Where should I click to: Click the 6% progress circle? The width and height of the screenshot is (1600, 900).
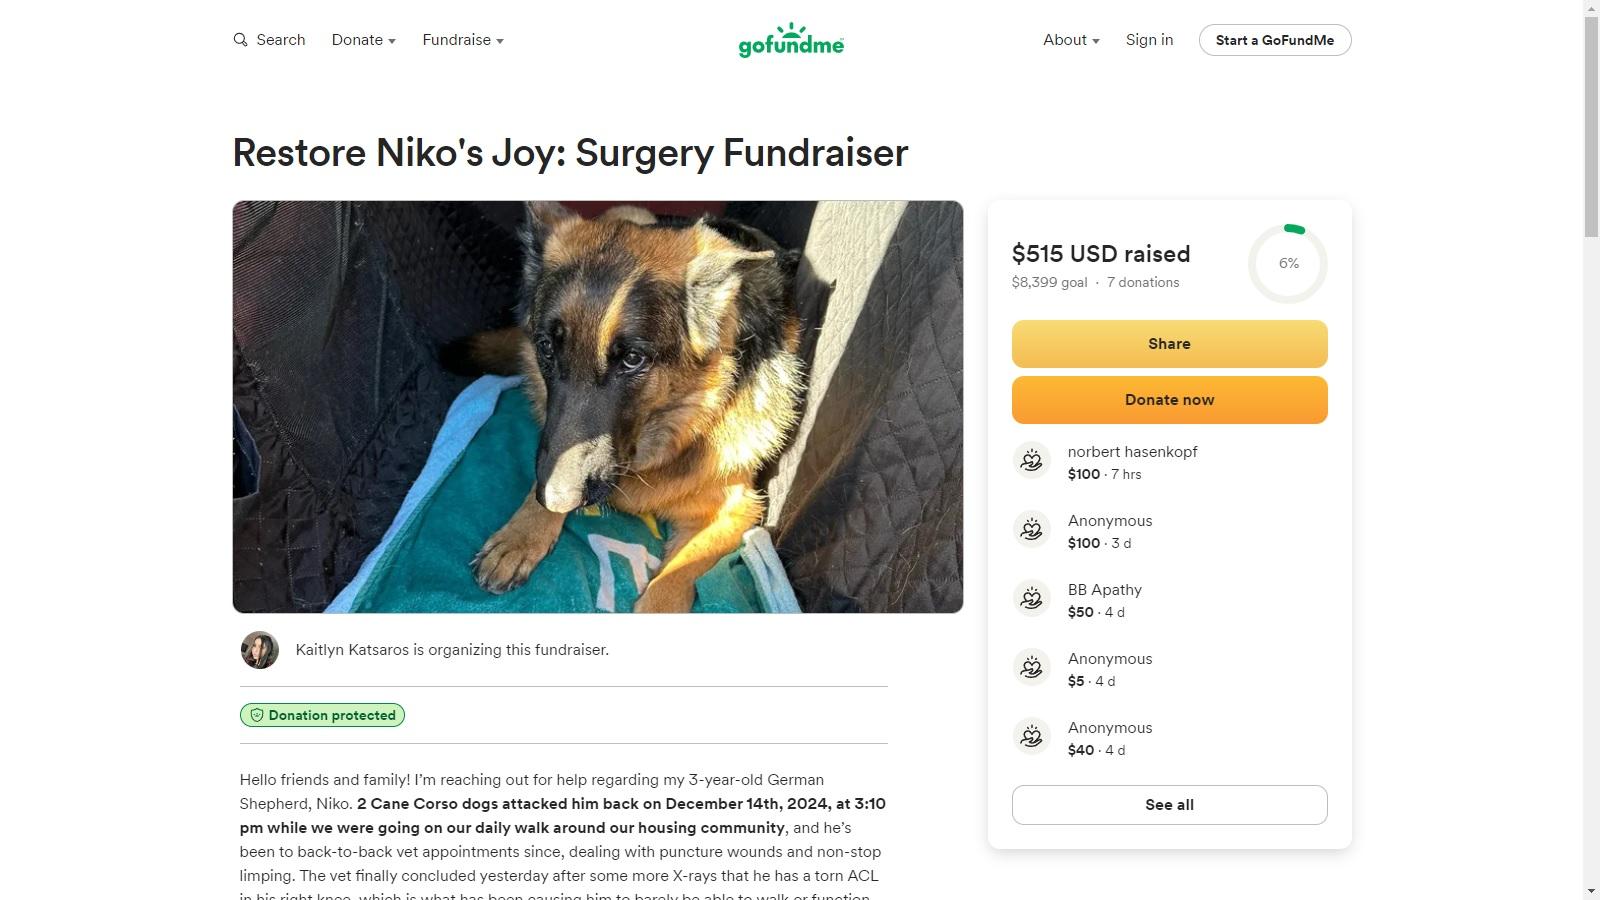[x=1288, y=264]
